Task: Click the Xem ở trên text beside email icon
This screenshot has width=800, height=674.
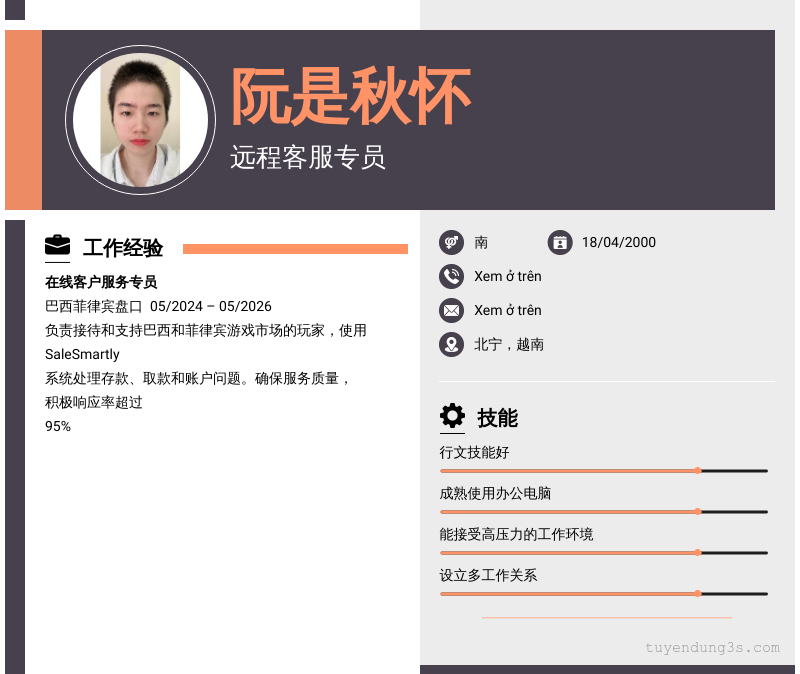Action: pyautogui.click(x=508, y=311)
